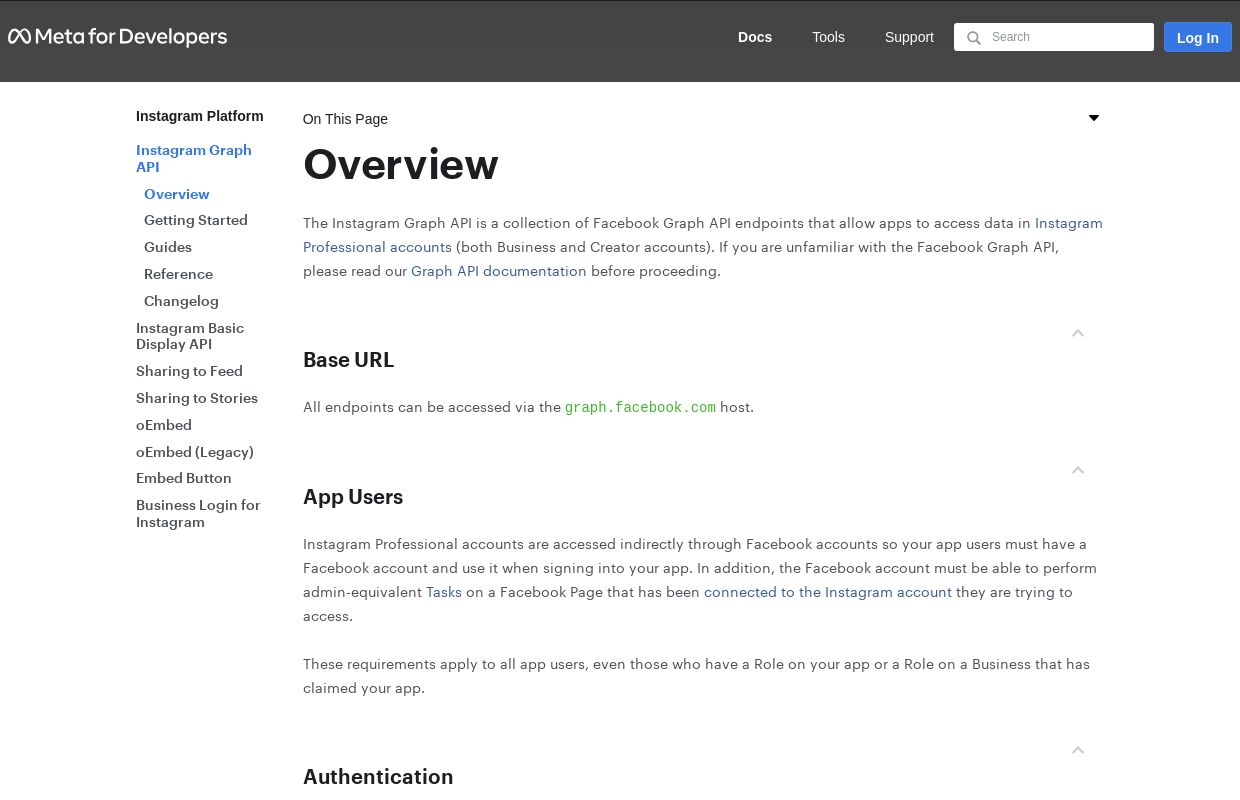Expand the On This Page dropdown arrow
Image resolution: width=1240 pixels, height=800 pixels.
coord(1094,118)
